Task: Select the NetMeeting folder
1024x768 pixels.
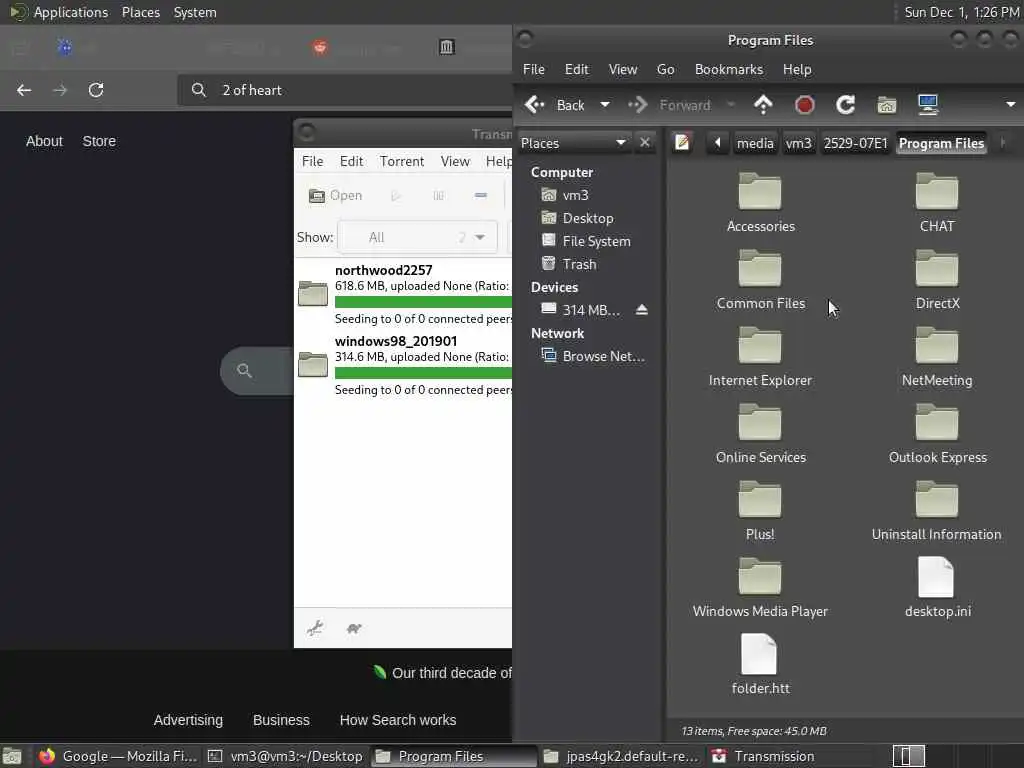Action: [936, 357]
